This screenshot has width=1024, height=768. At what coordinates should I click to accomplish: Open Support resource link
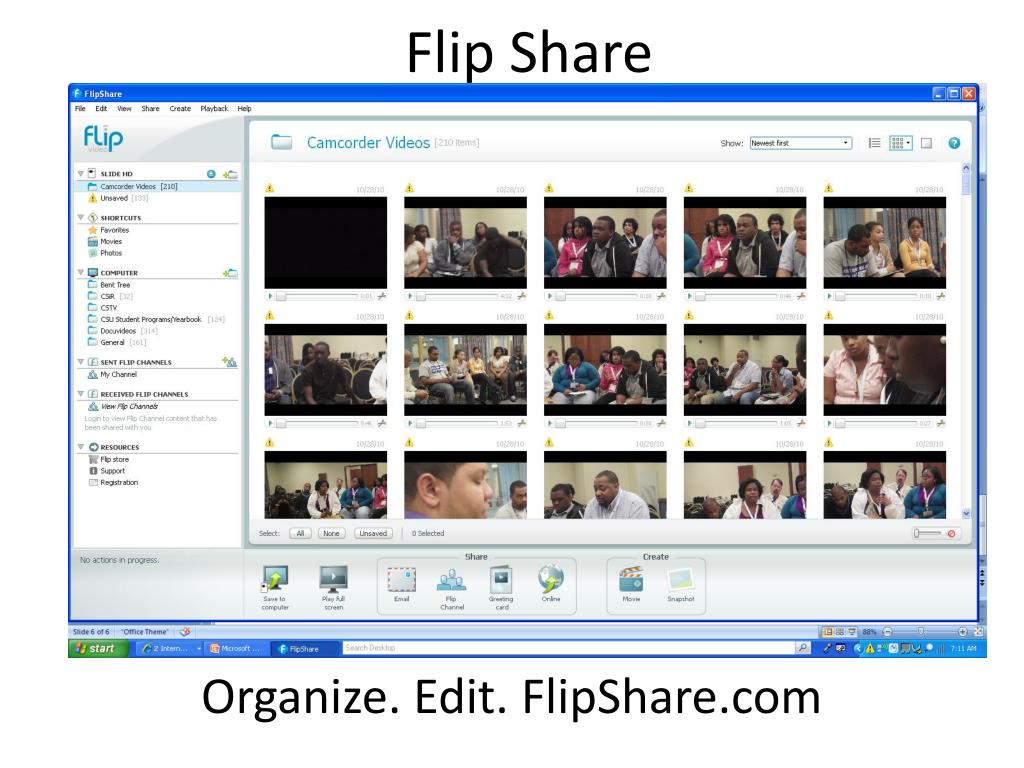pos(112,471)
